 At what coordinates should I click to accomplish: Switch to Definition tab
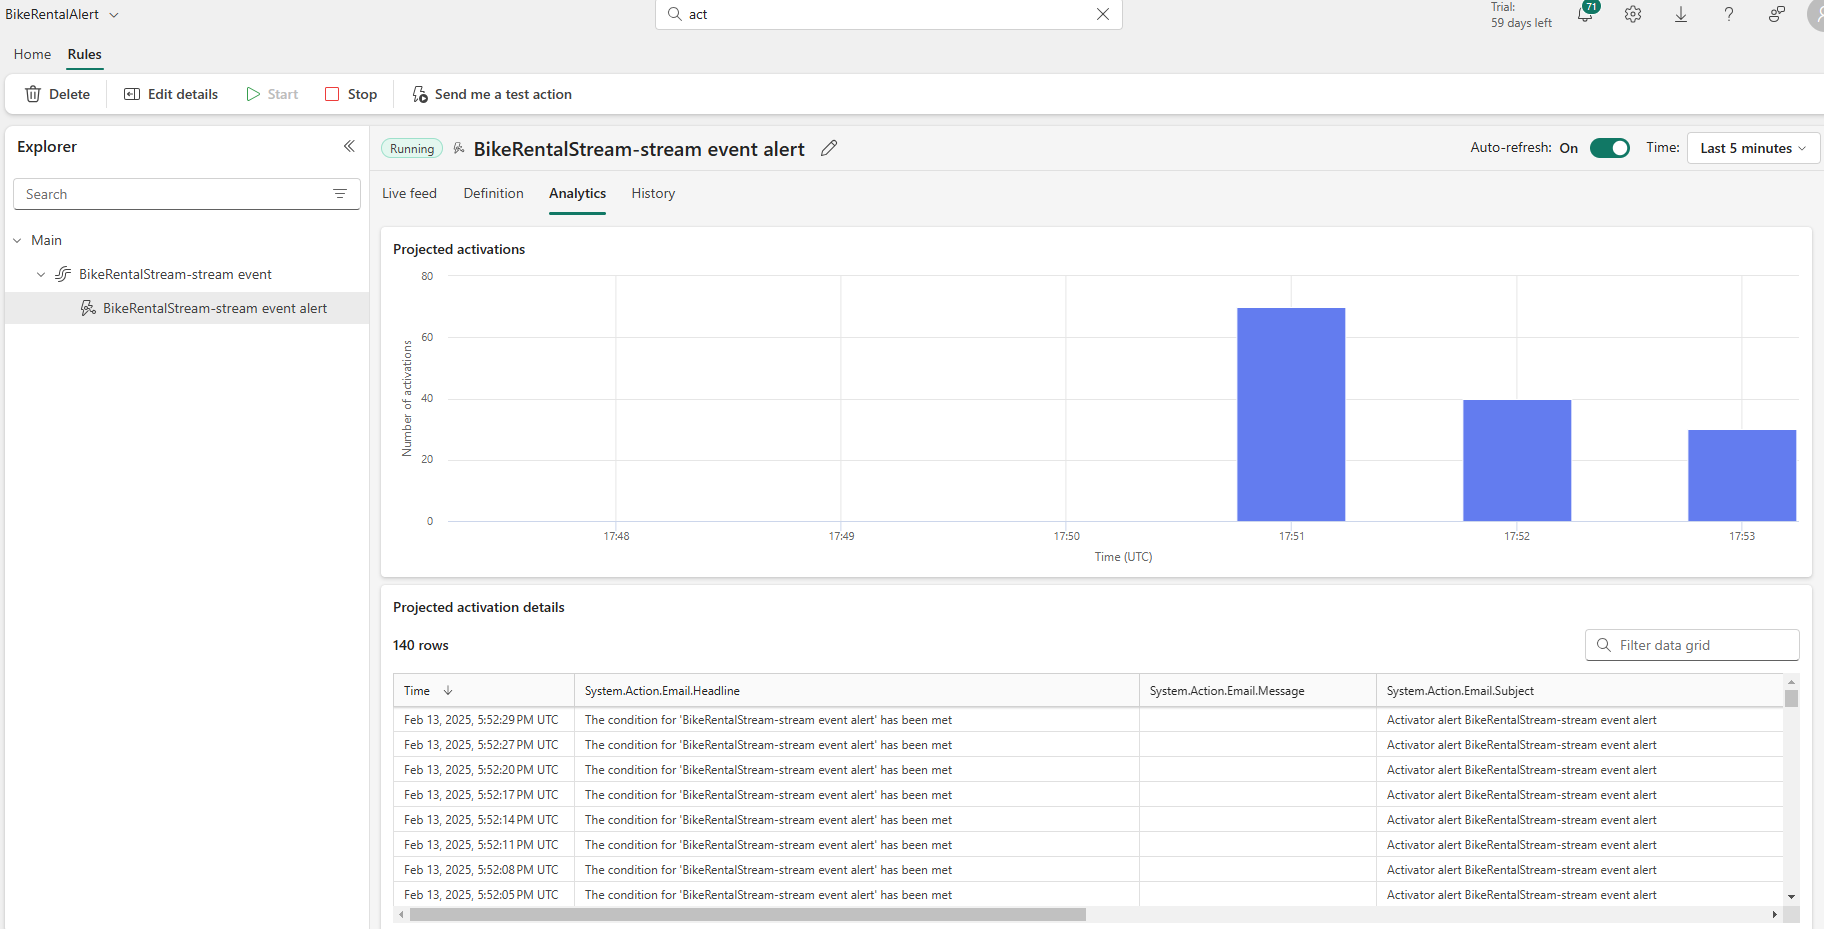(x=493, y=193)
